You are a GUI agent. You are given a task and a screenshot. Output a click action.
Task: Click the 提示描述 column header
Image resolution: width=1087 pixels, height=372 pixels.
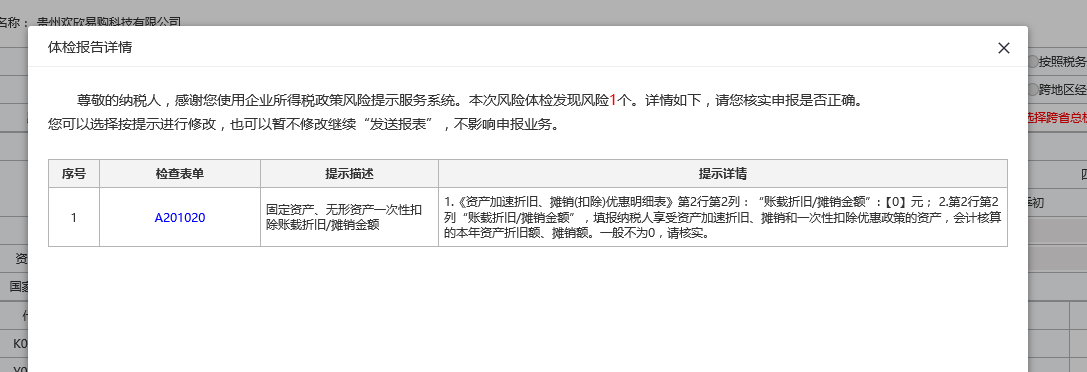tap(349, 173)
